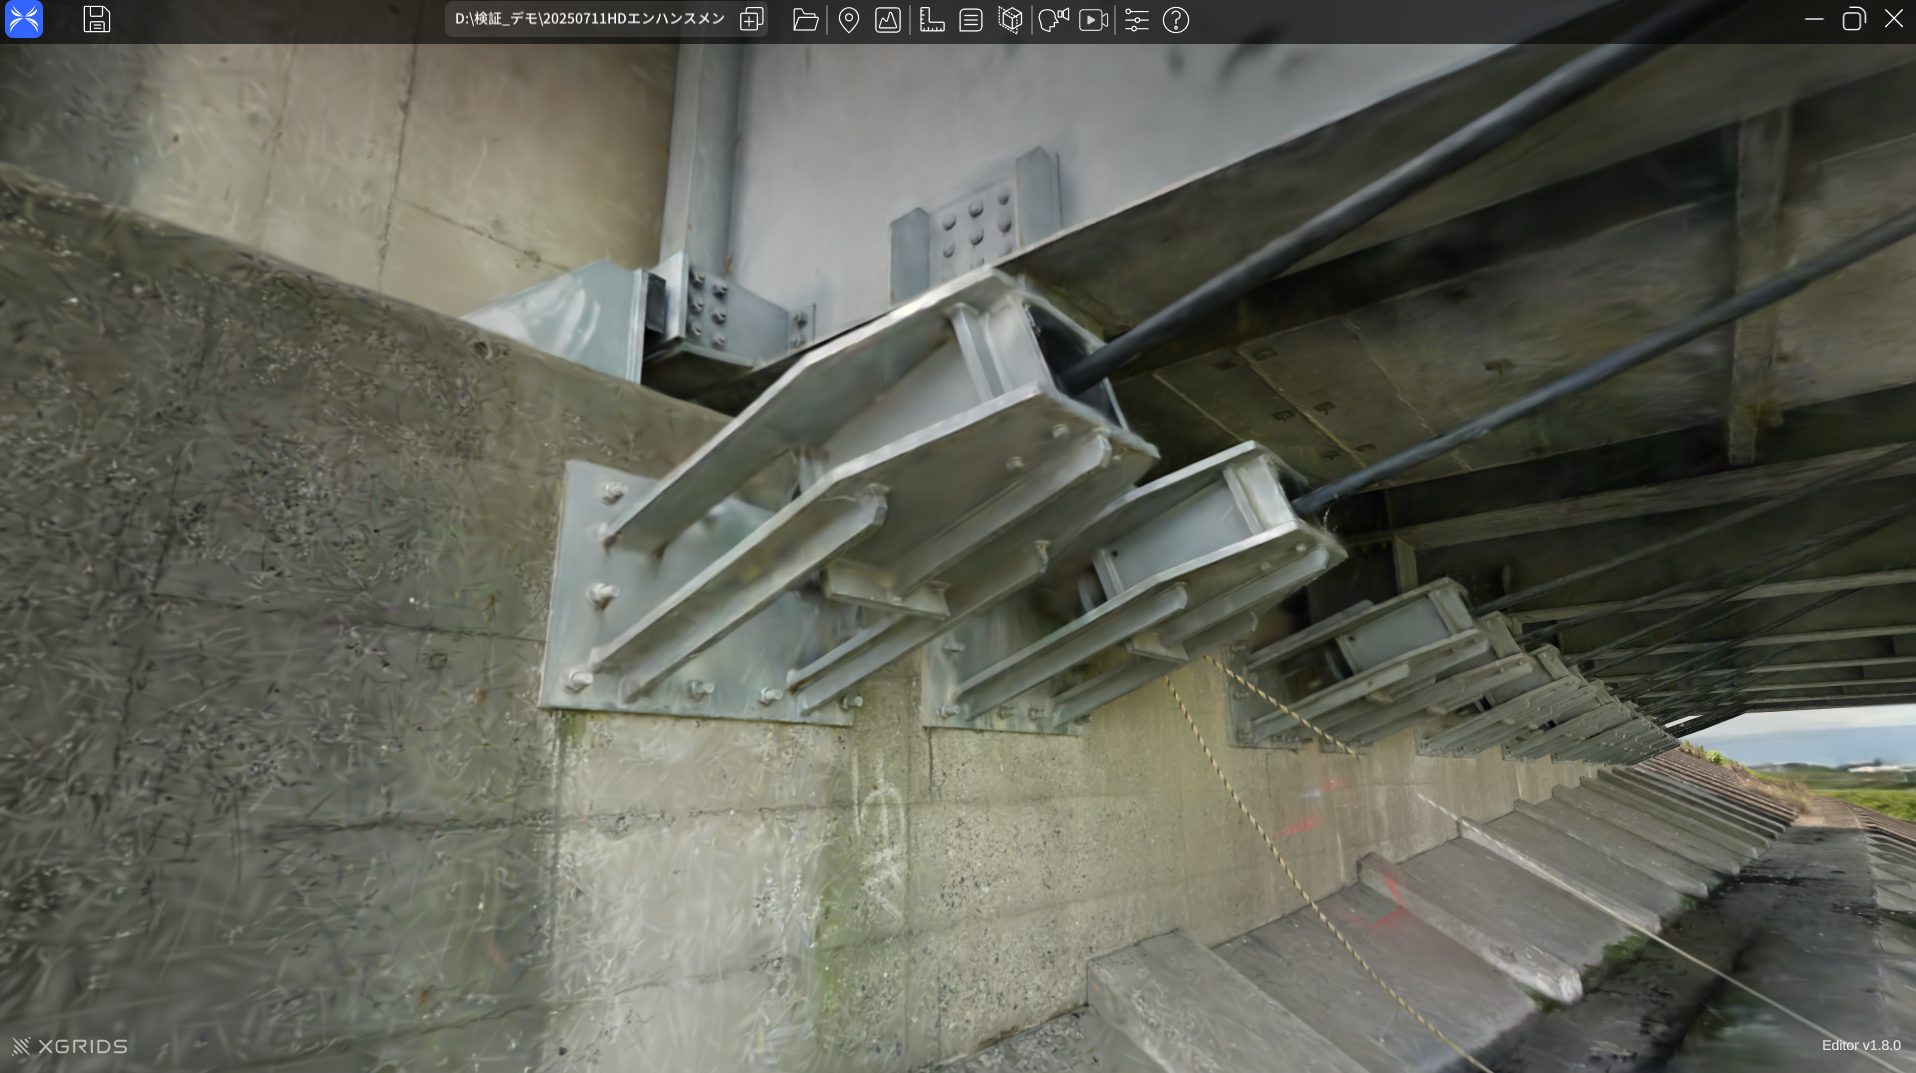Click the Editor v1.8.0 version label
This screenshot has height=1073, width=1916.
click(1861, 1045)
